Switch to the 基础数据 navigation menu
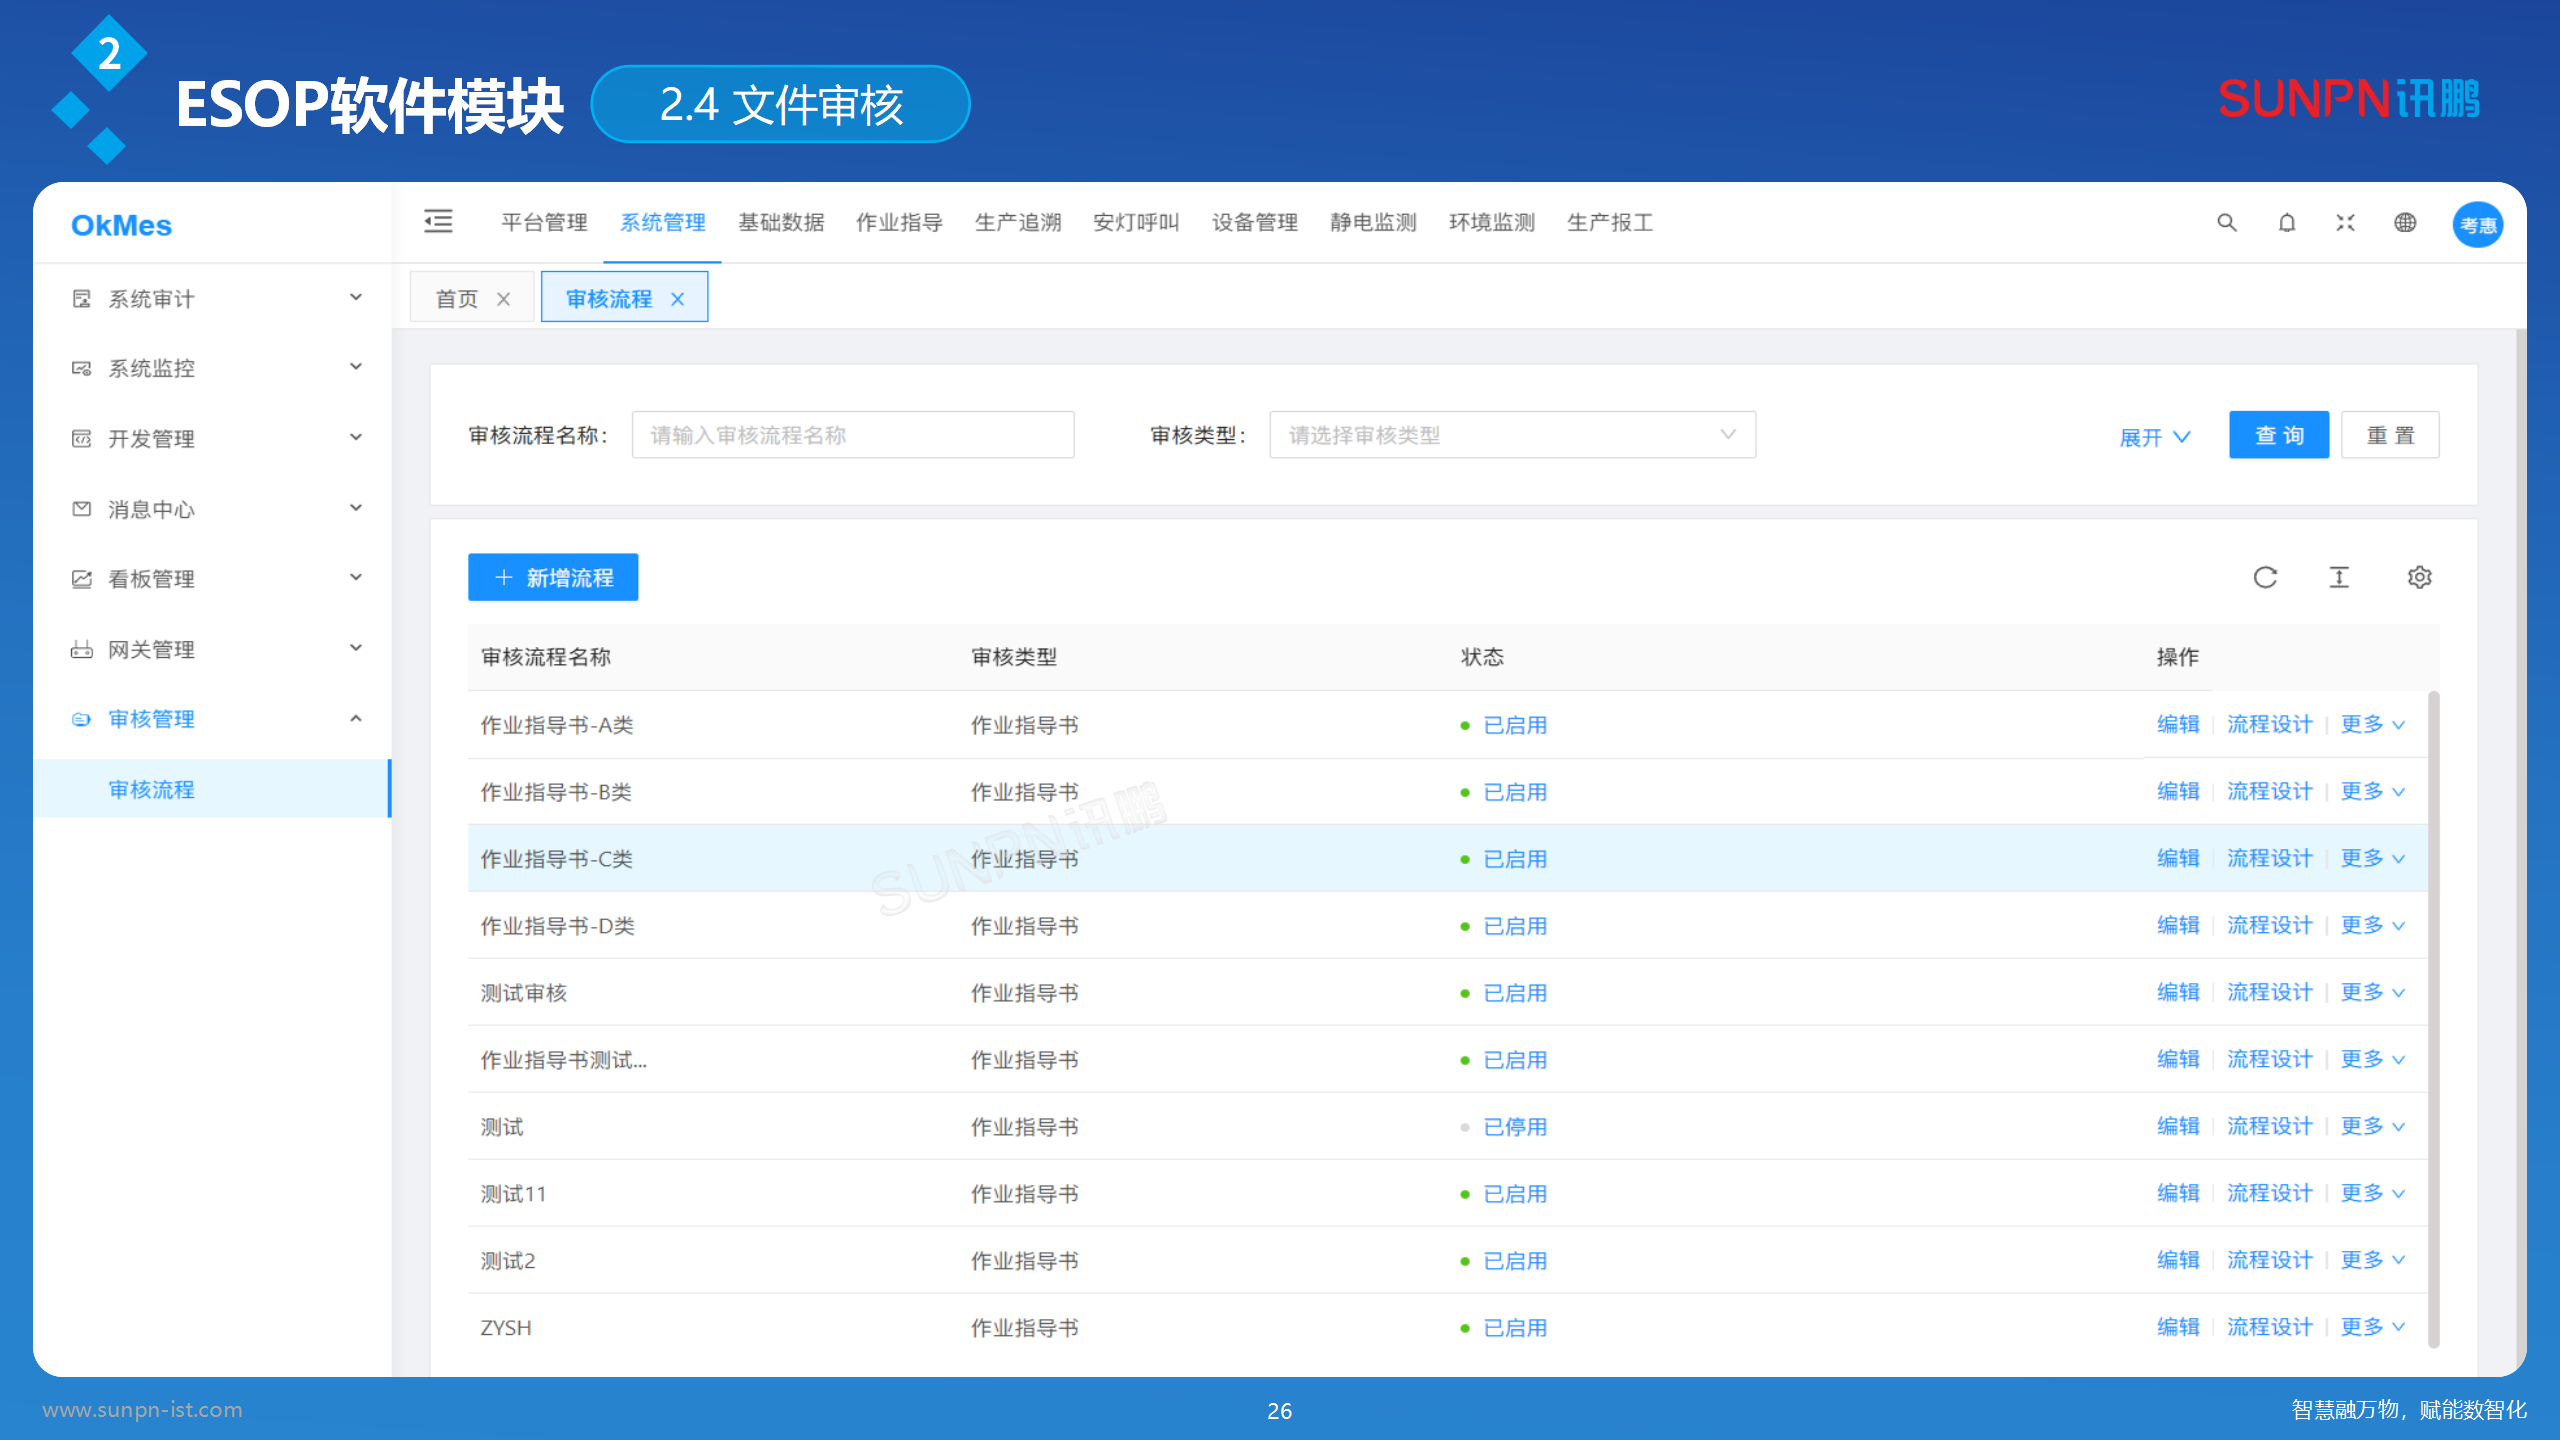2560x1440 pixels. (x=781, y=222)
